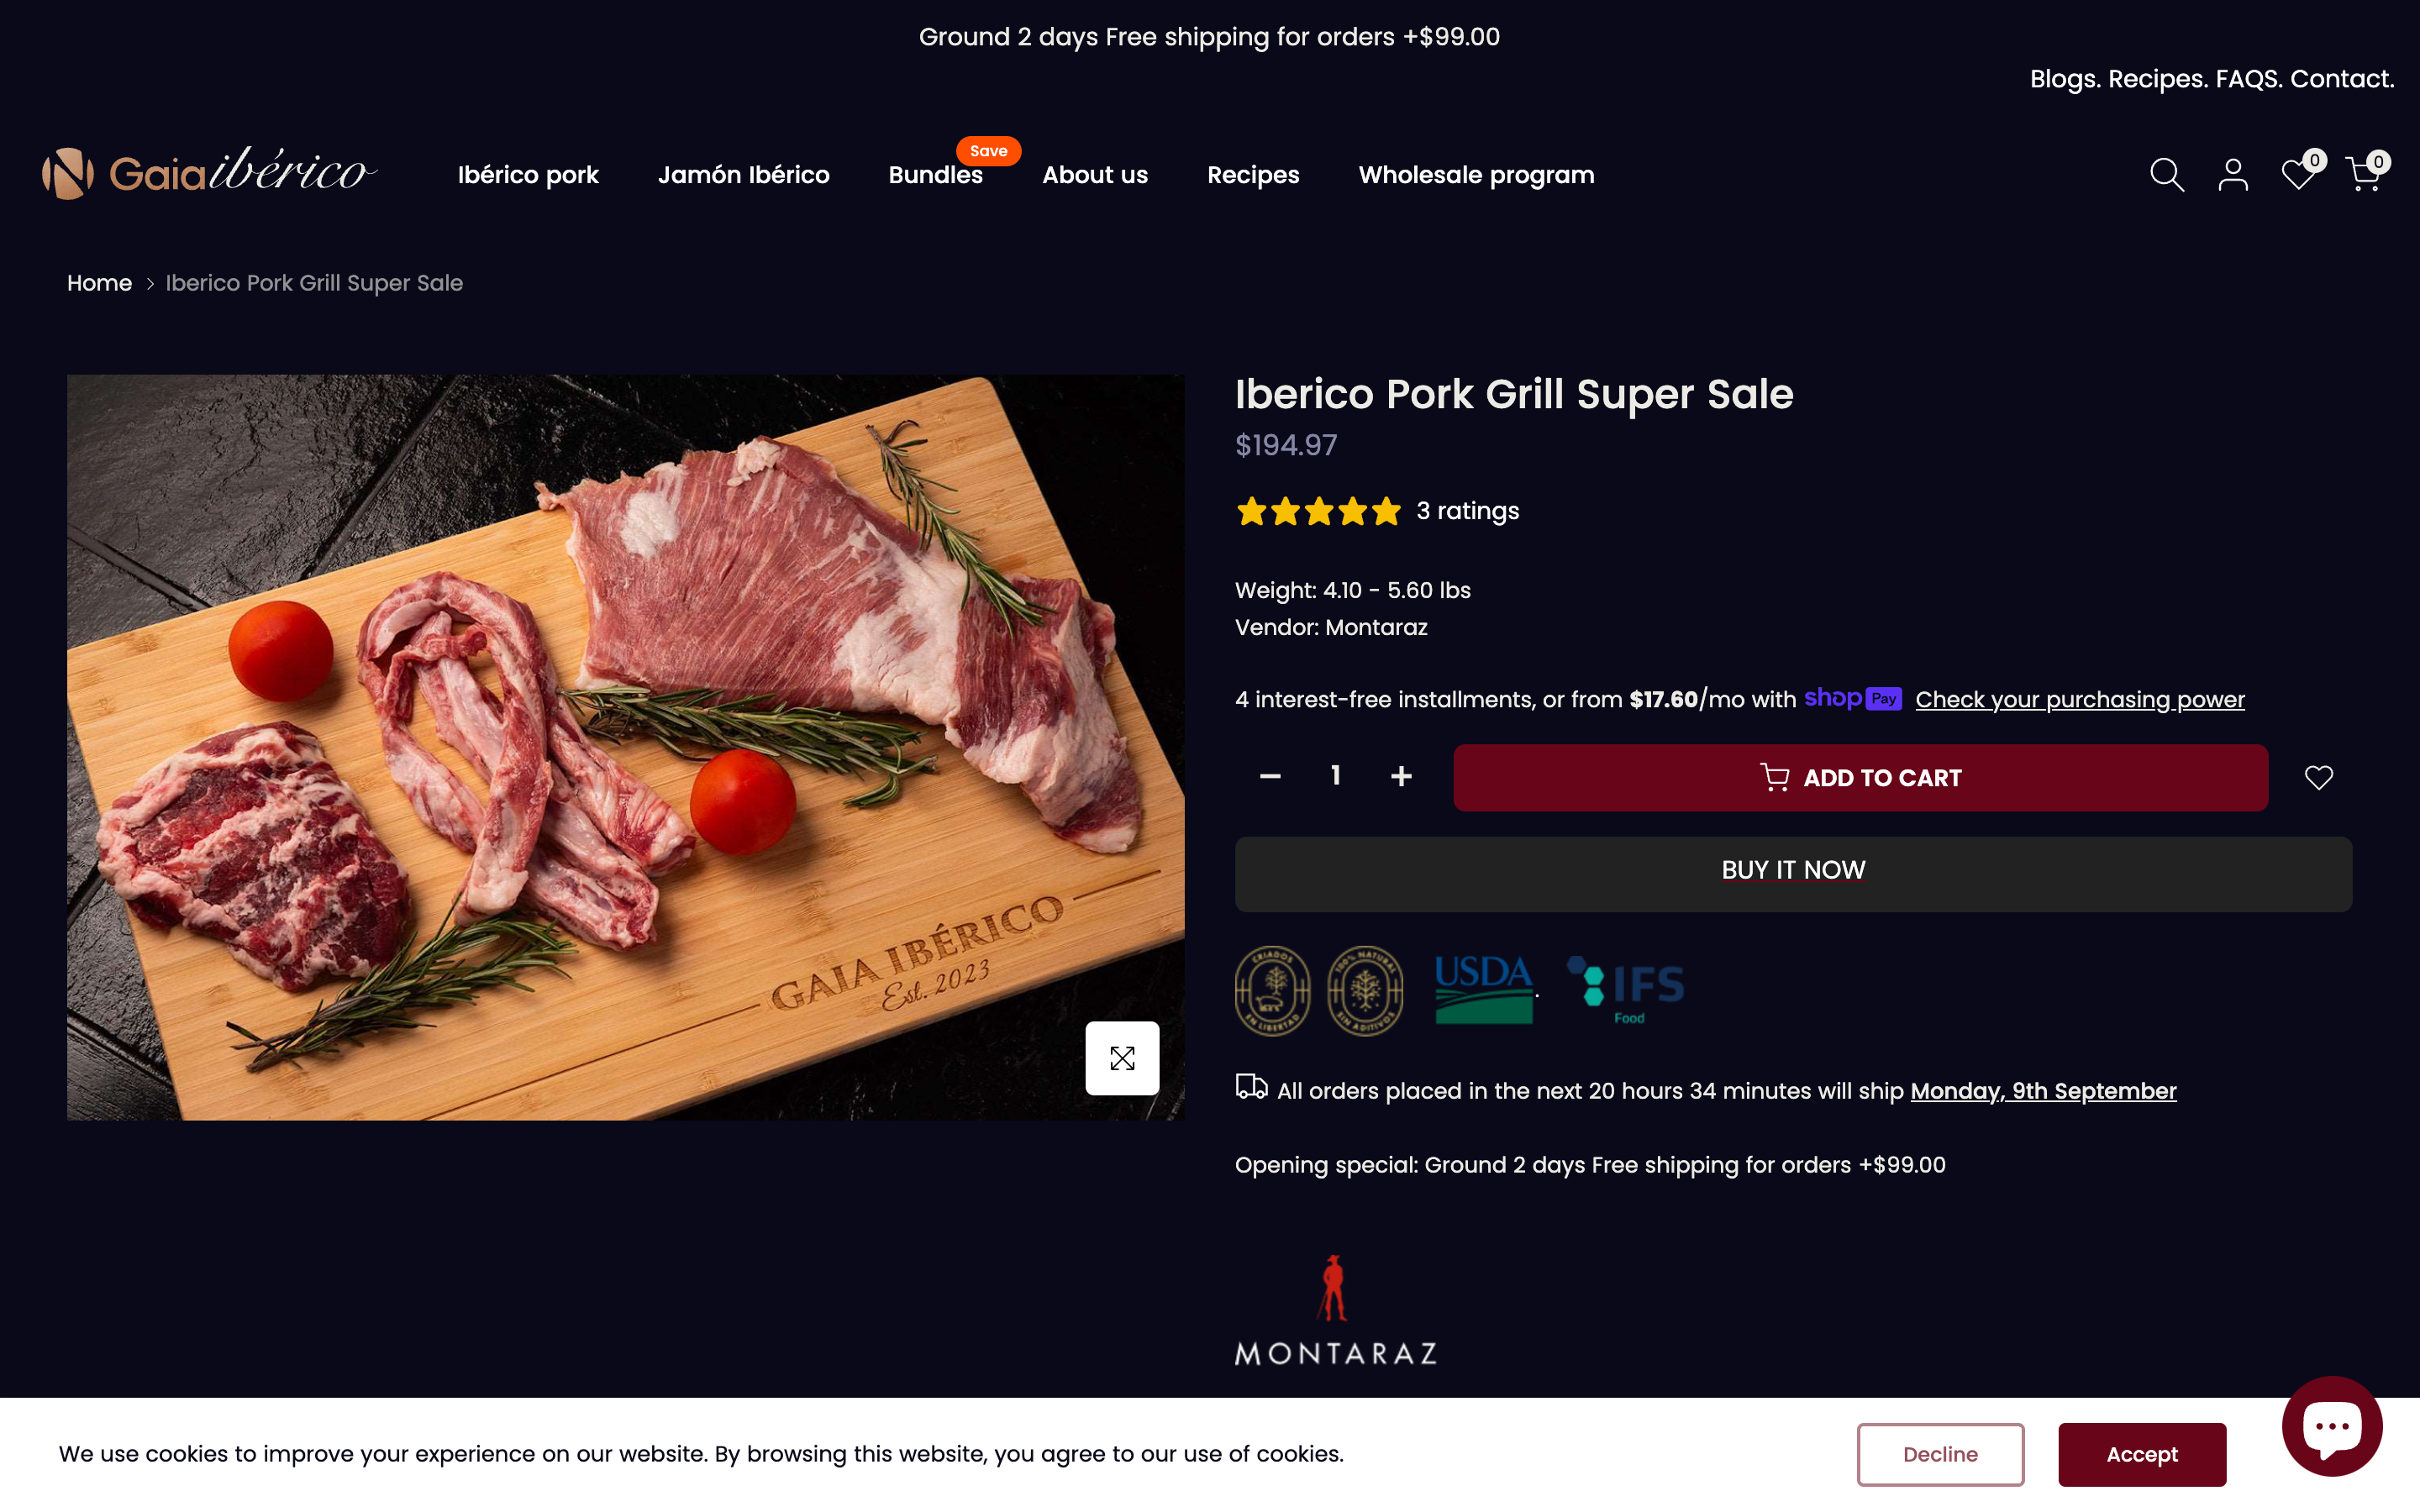Expand product image to fullscreen
Viewport: 2420px width, 1512px height.
pyautogui.click(x=1122, y=1058)
